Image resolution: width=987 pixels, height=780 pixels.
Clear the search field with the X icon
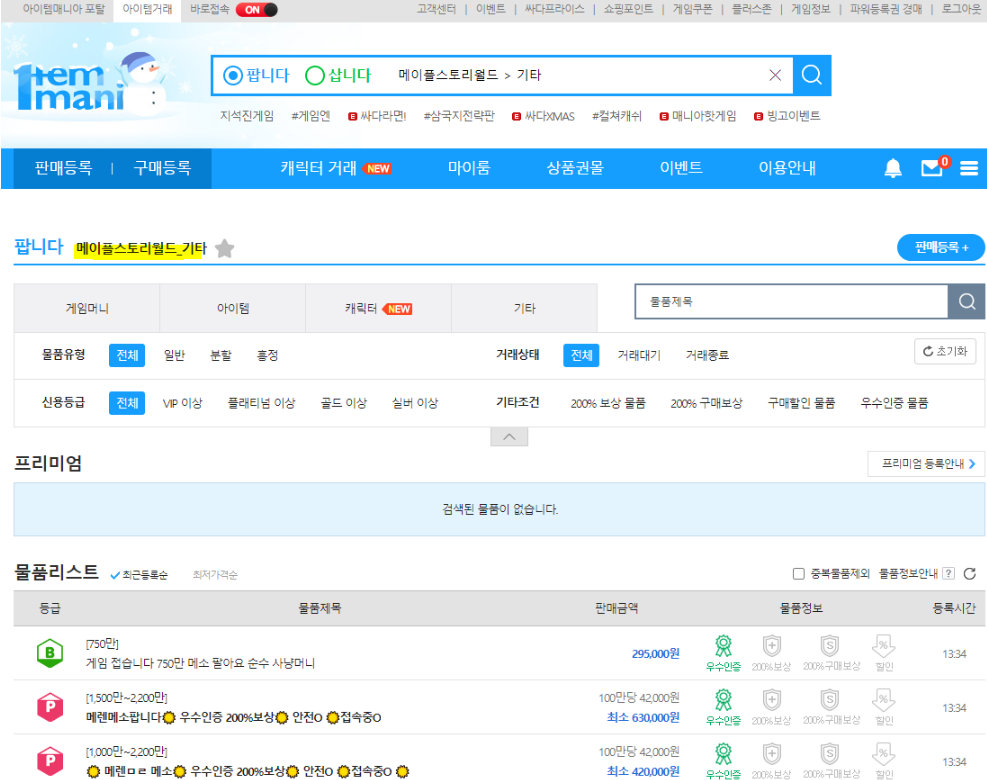click(775, 76)
